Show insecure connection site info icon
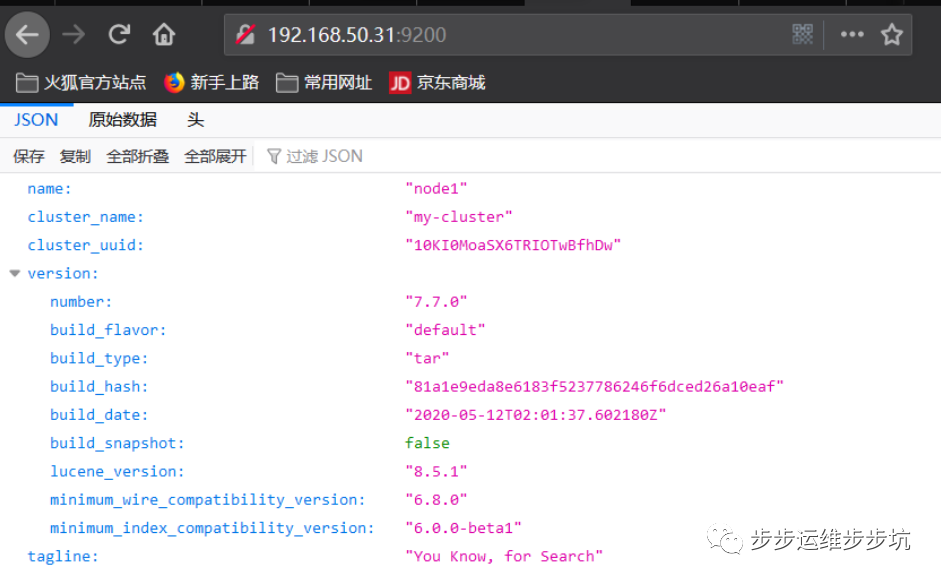Screen dimensions: 941x581 click(x=245, y=35)
